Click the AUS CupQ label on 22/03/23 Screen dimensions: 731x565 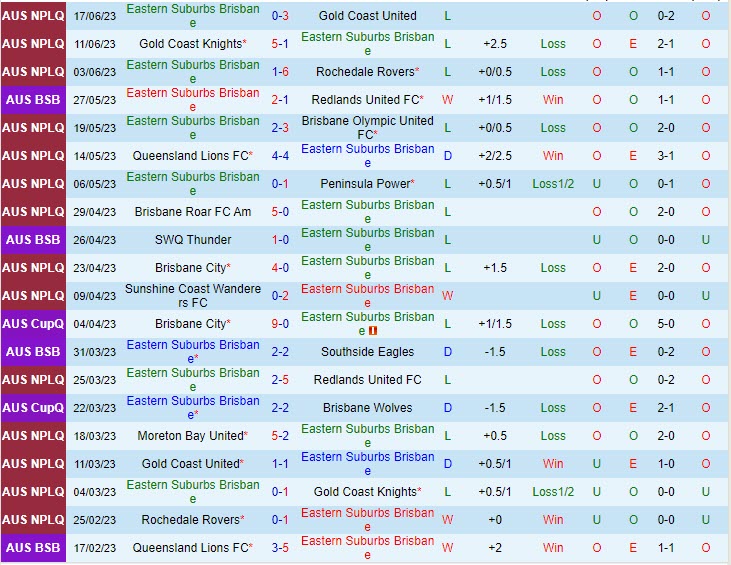click(33, 407)
